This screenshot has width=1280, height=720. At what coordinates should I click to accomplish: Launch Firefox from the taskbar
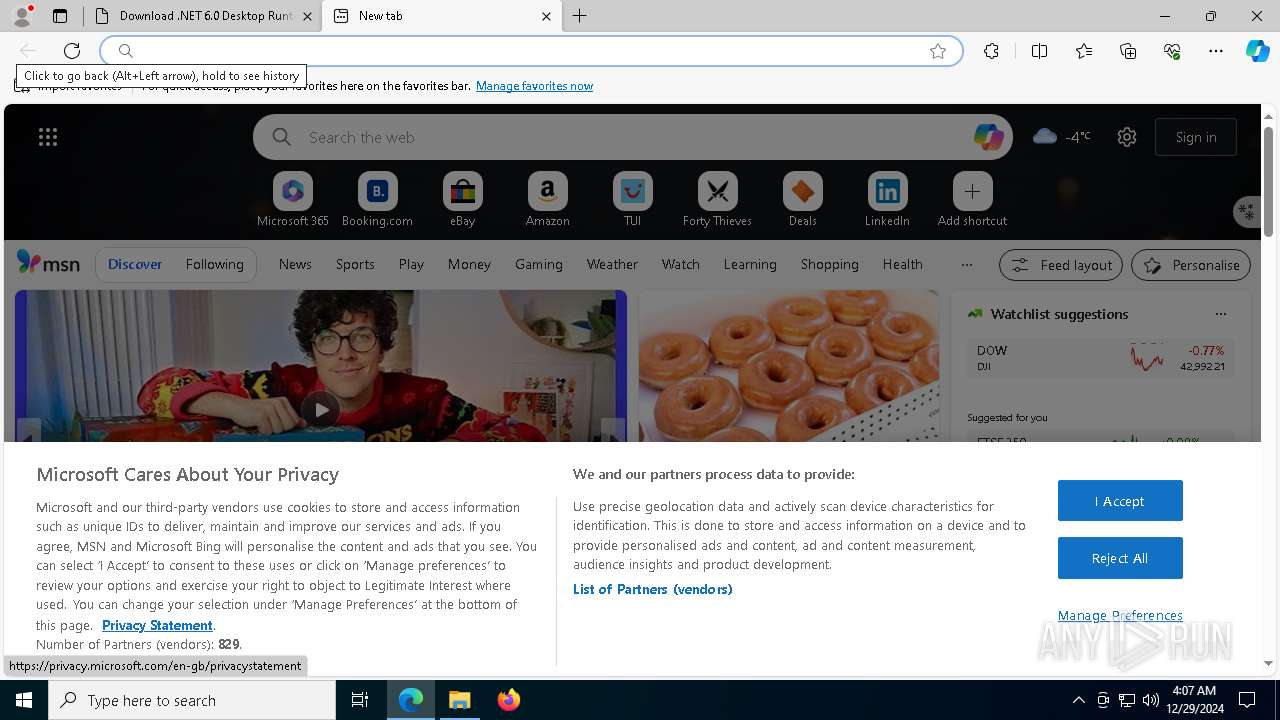click(509, 700)
